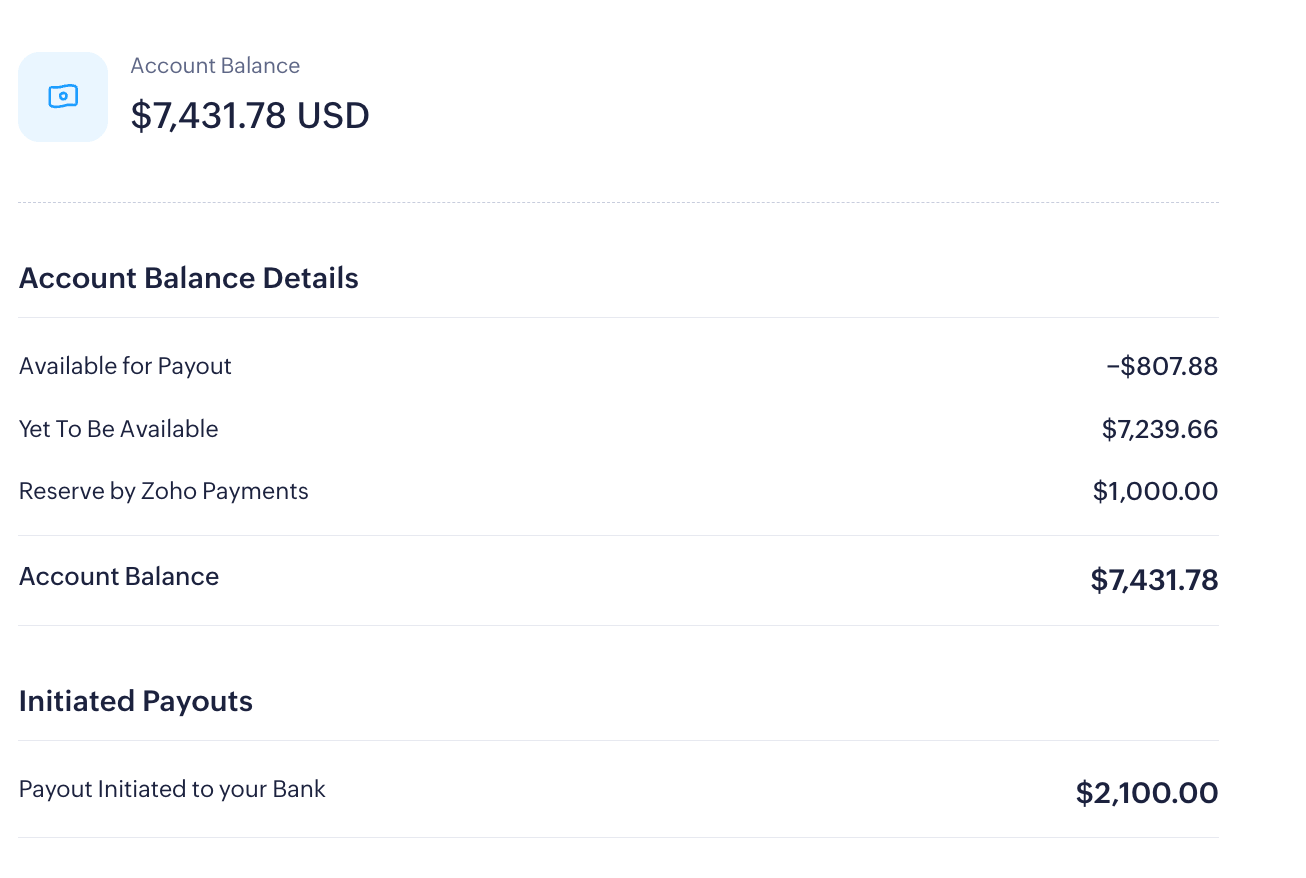Click the Yet To Be Available label

pos(118,429)
